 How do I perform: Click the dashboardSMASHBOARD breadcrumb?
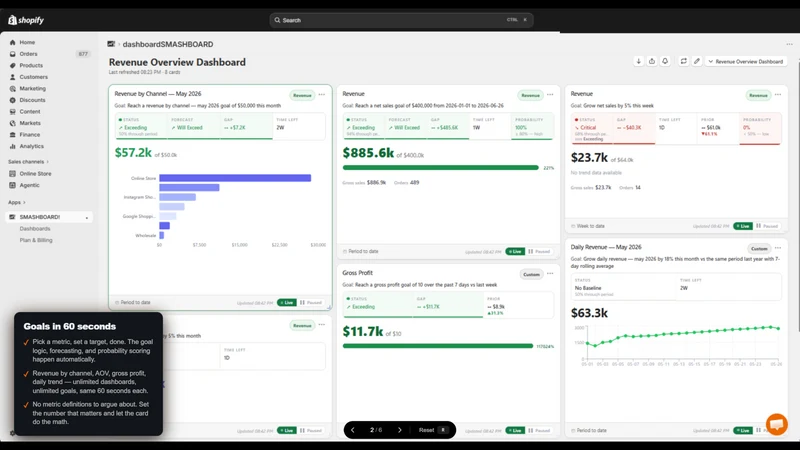click(x=168, y=44)
